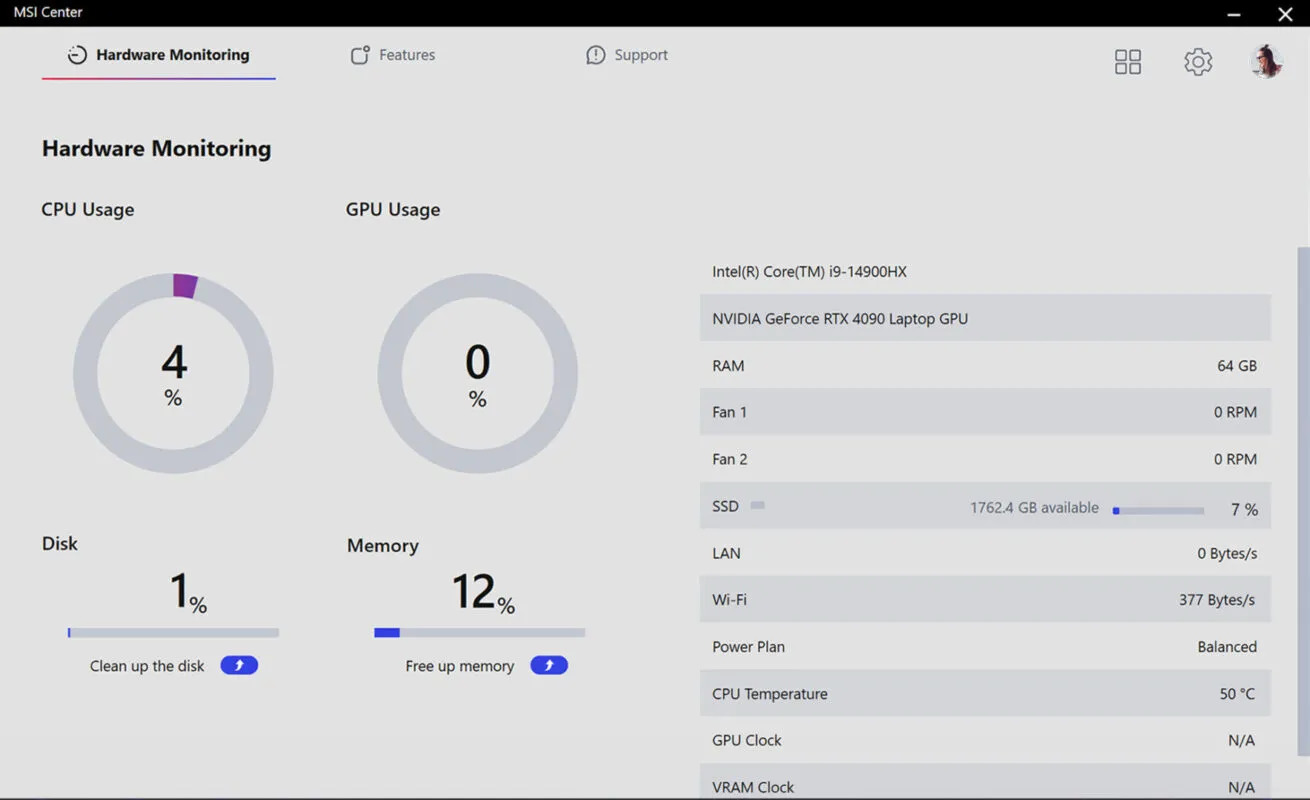Select the Power Plan row

point(984,647)
